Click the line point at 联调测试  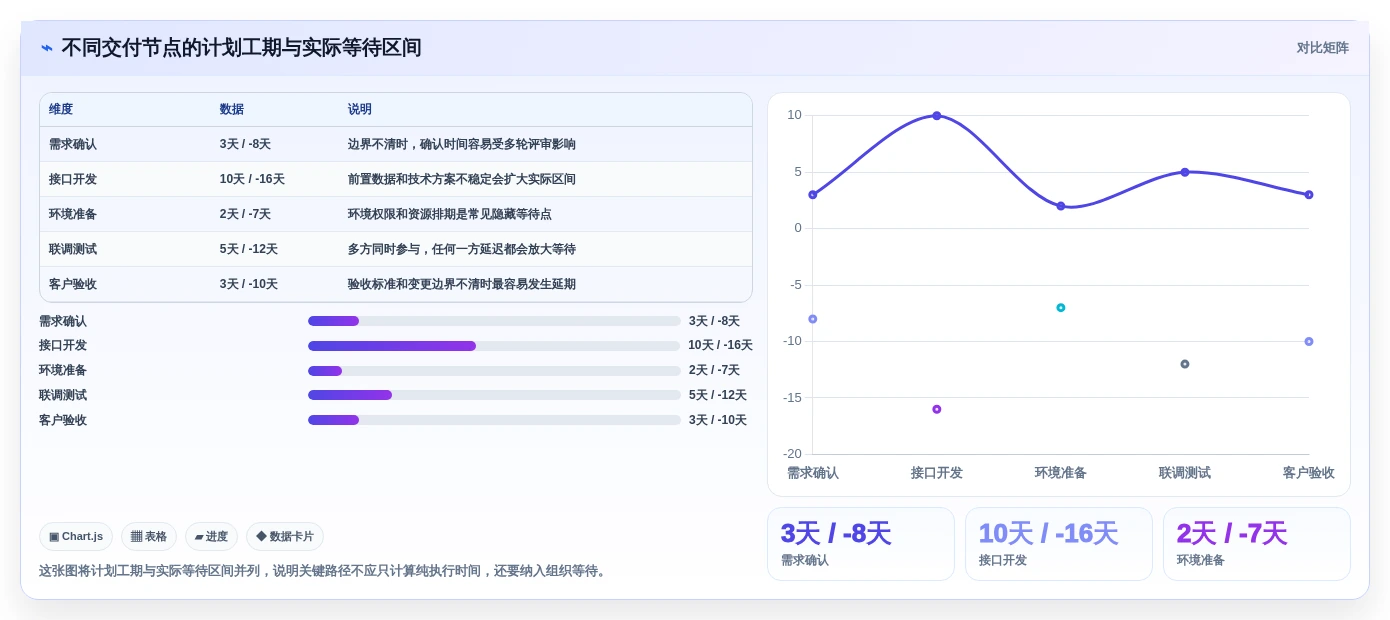coord(1185,172)
